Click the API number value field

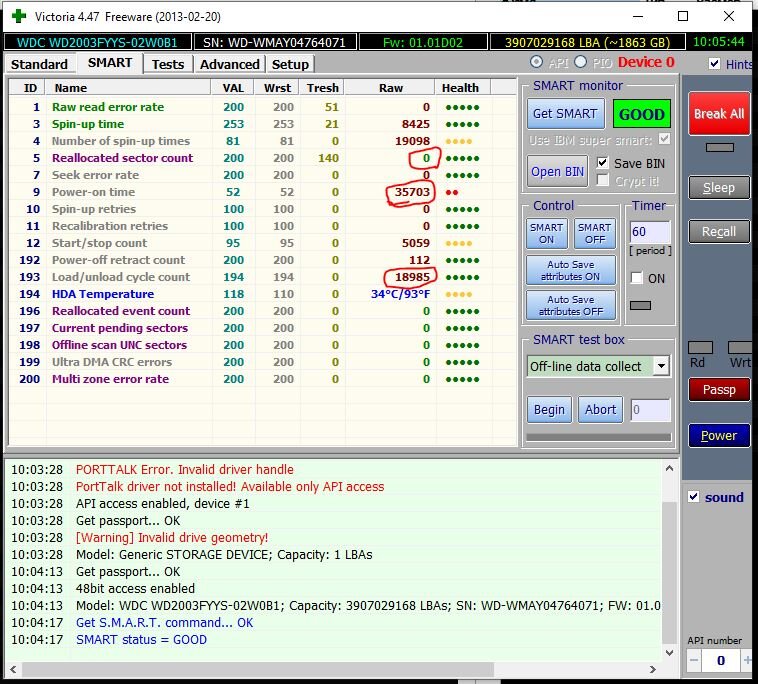coord(720,660)
